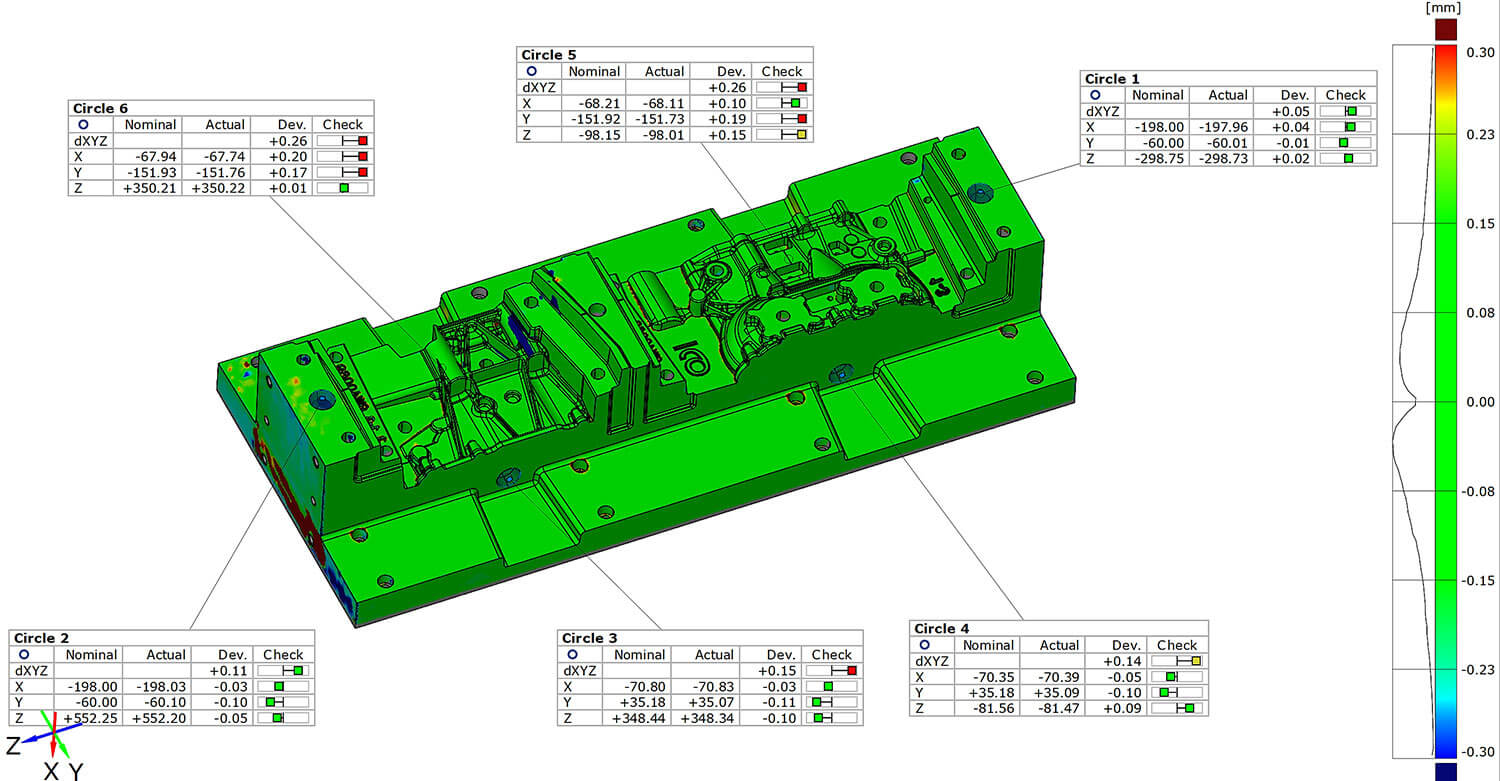Click the dark blue bottom swatch of legend
The width and height of the screenshot is (1500, 781).
click(x=1446, y=770)
